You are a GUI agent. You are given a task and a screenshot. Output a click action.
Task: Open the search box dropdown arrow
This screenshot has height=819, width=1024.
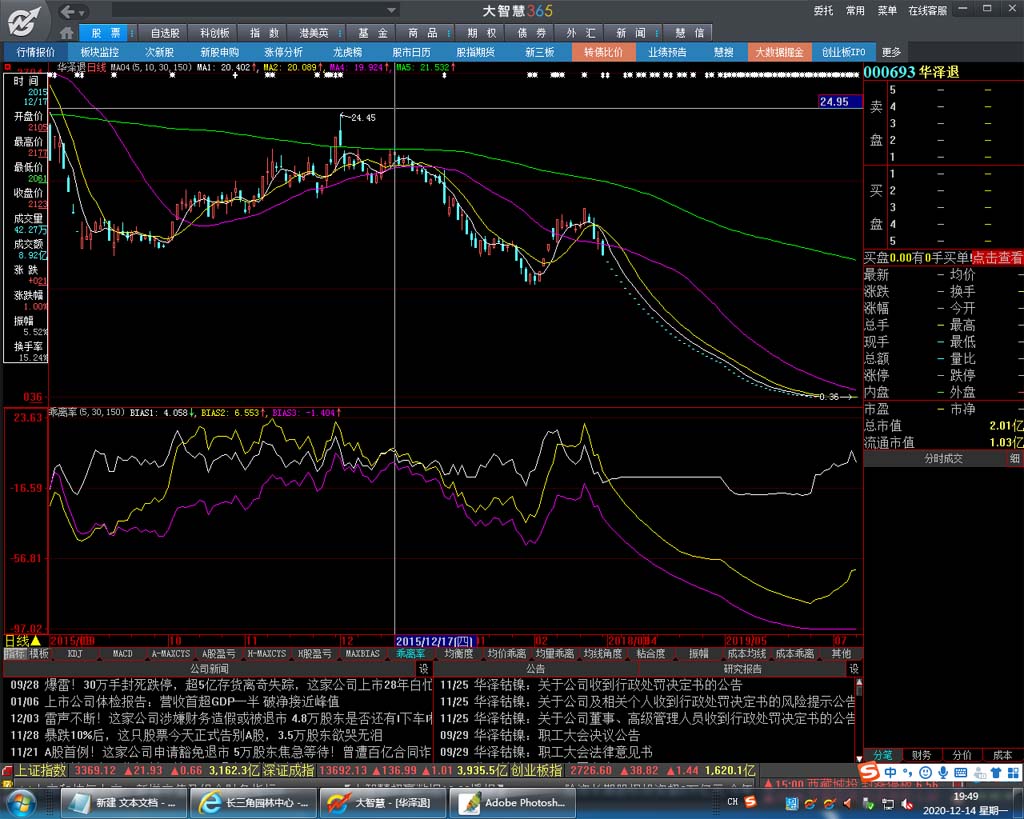pyautogui.click(x=391, y=10)
